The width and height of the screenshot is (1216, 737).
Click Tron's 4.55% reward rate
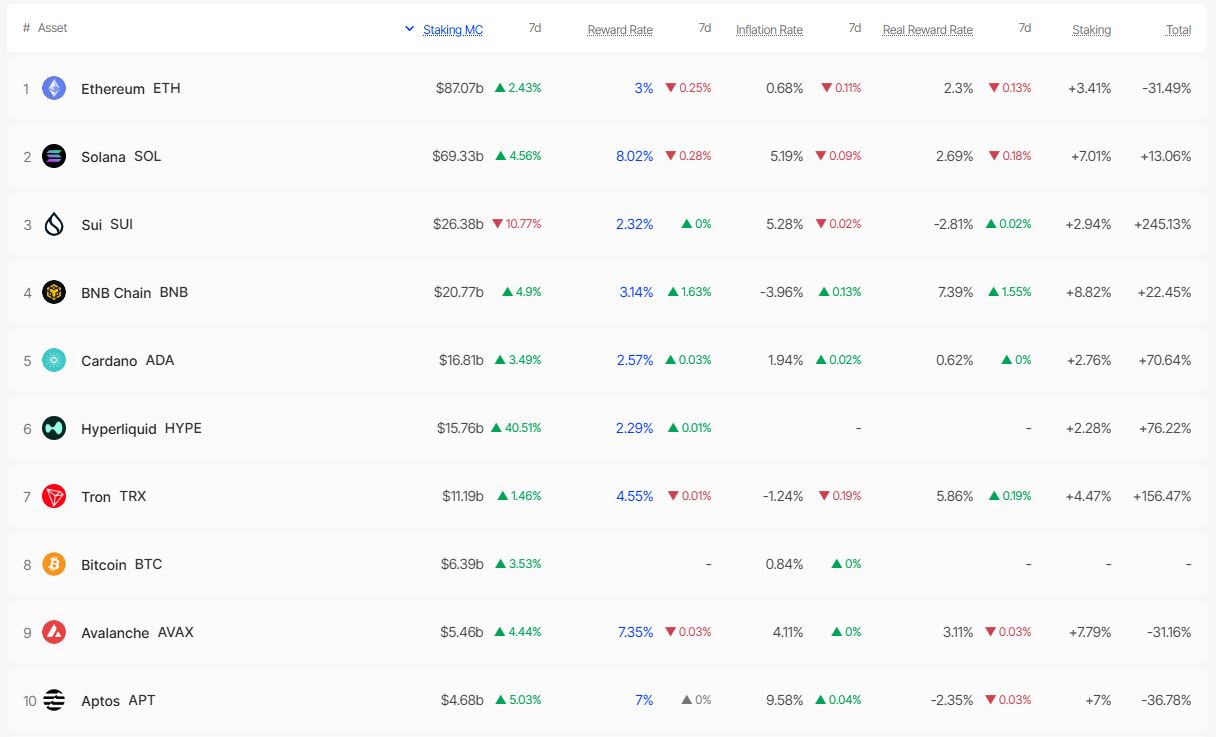click(635, 496)
